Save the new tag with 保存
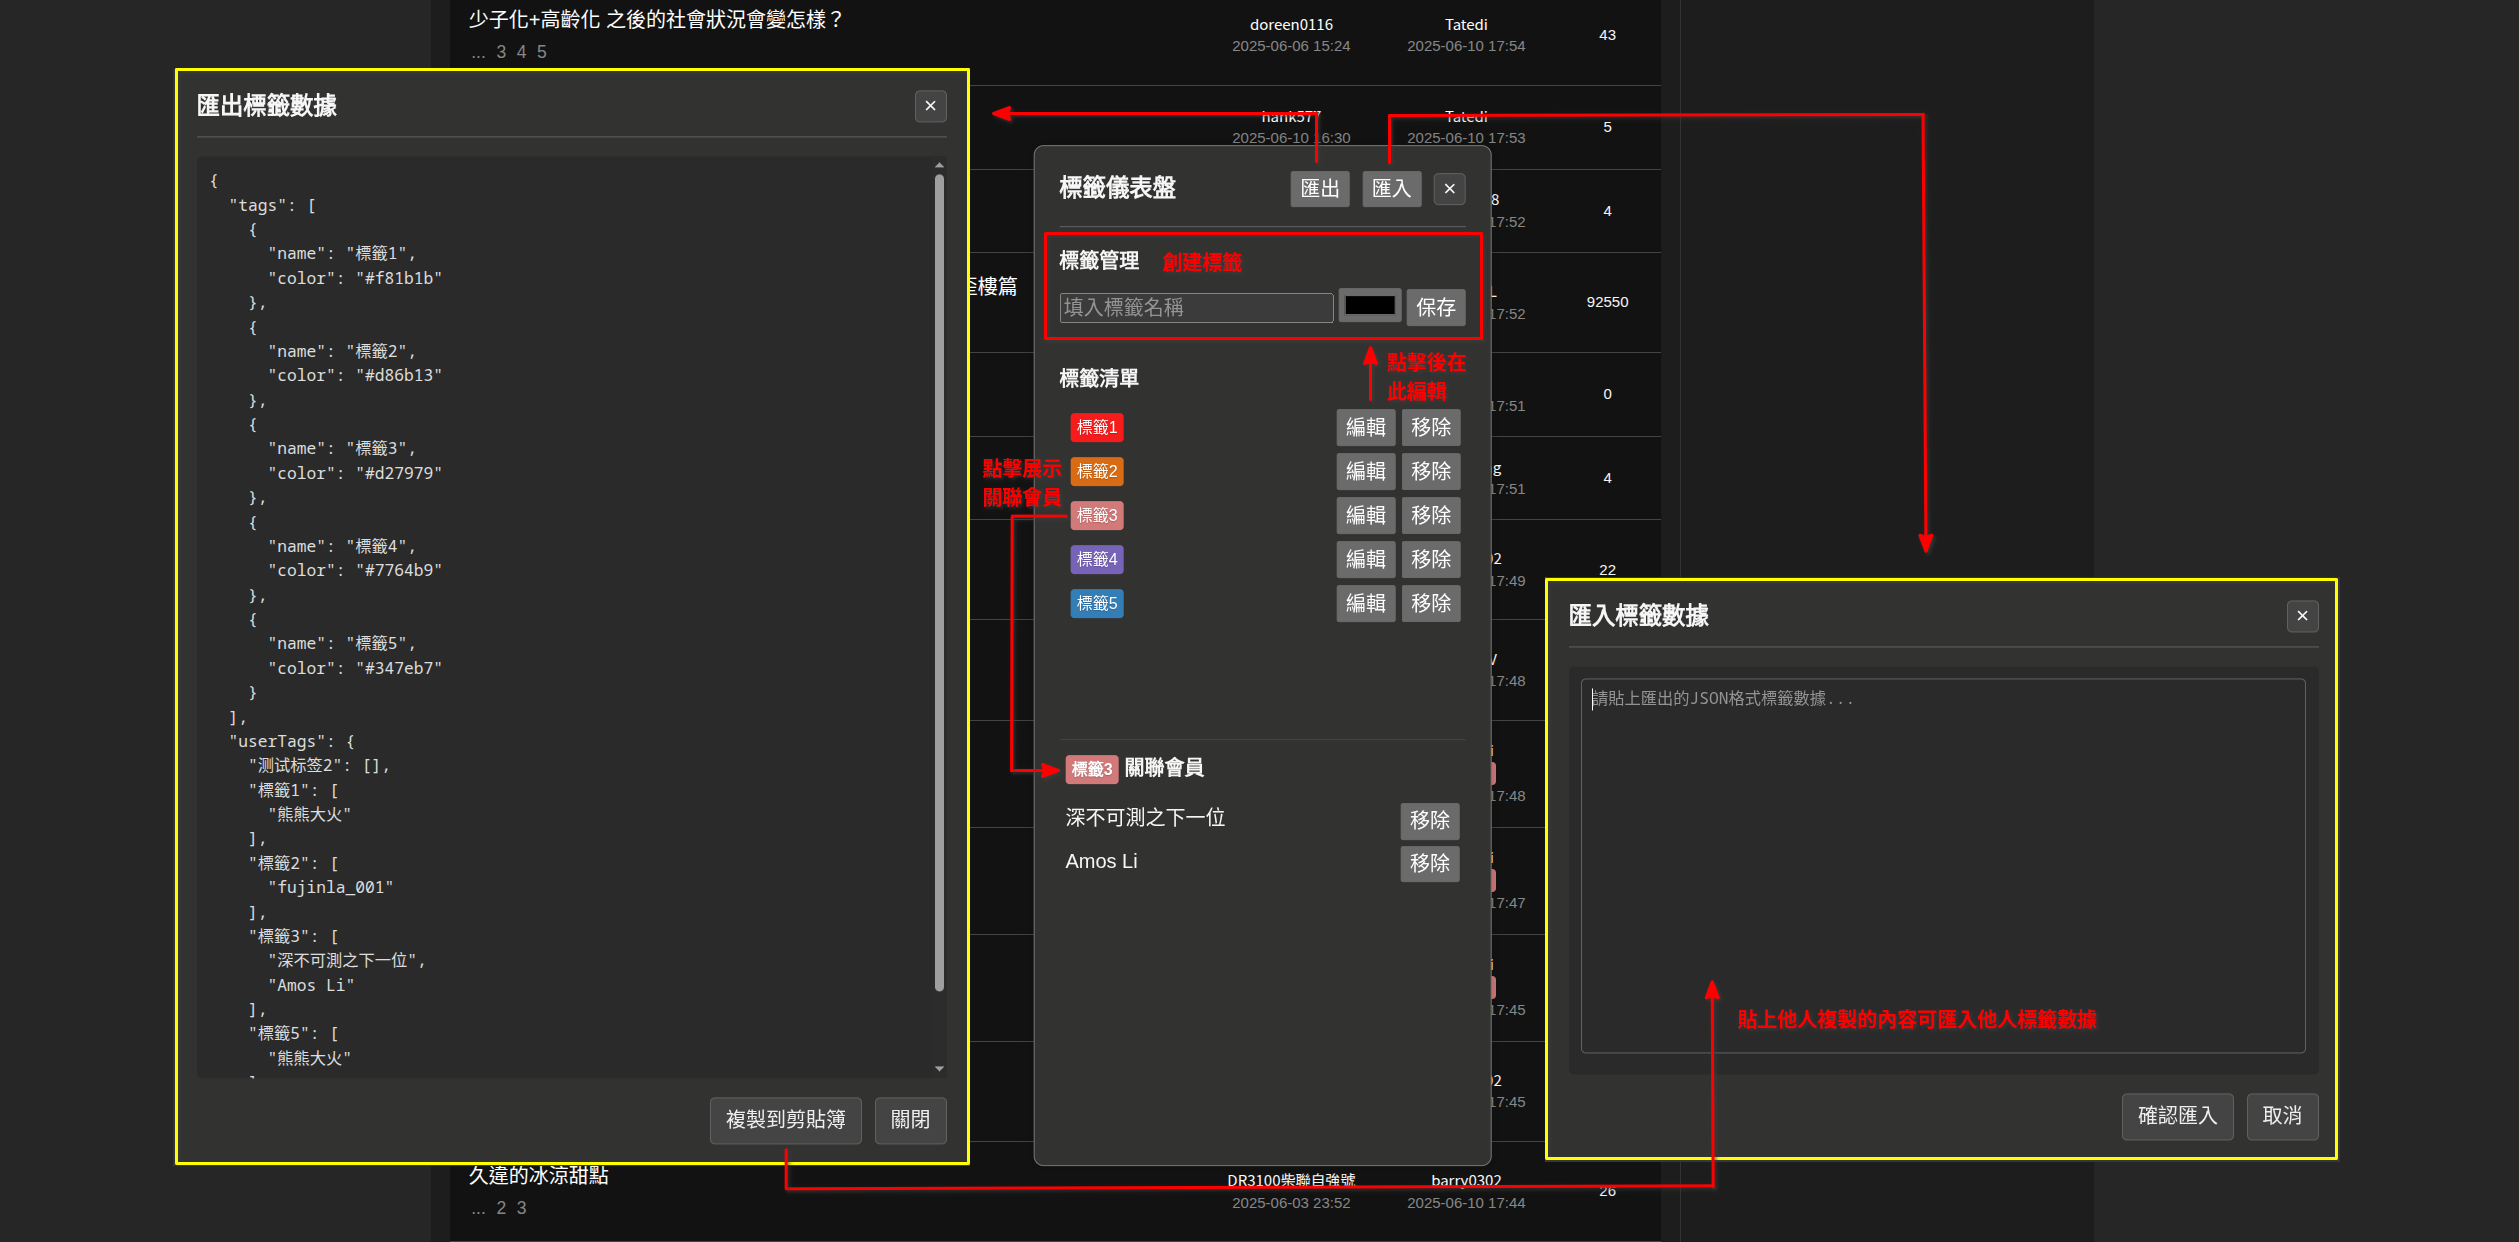 point(1435,307)
